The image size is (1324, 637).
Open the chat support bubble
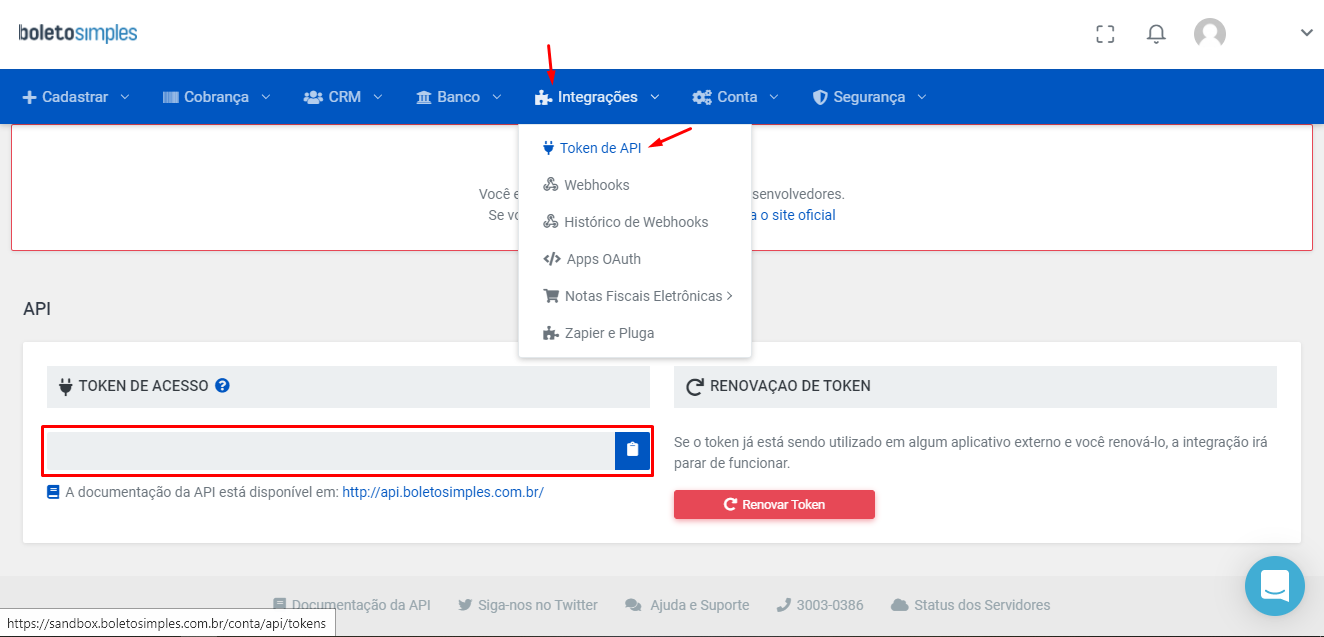click(1274, 586)
